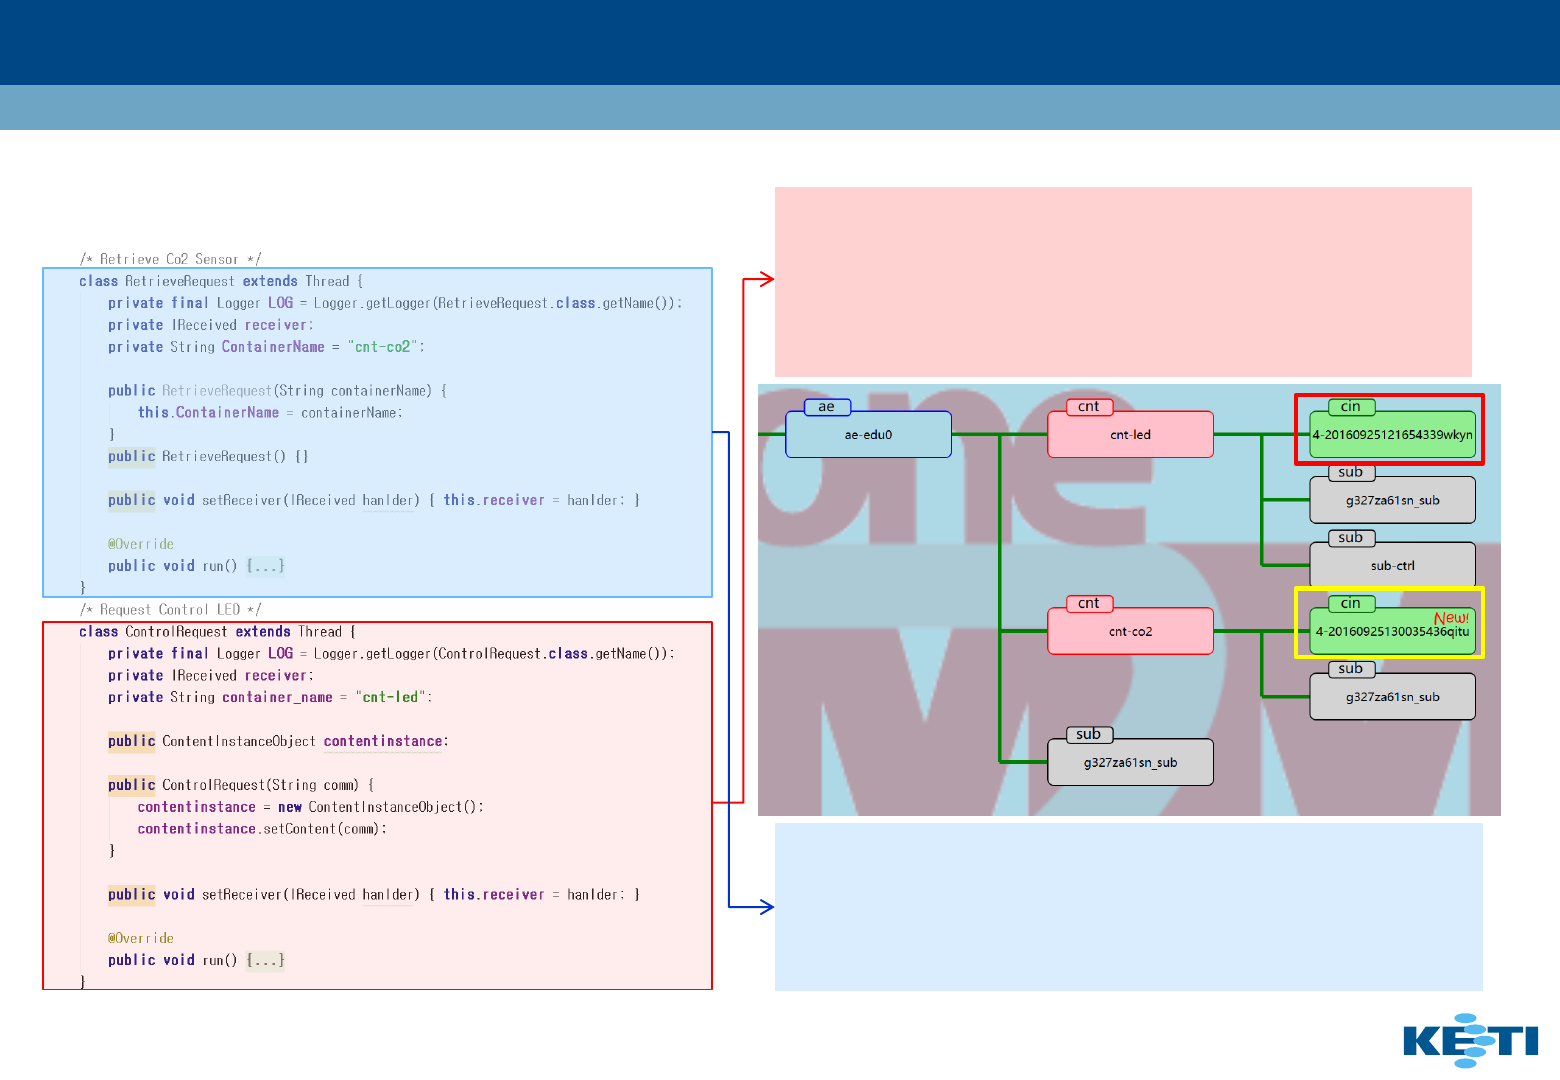This screenshot has width=1560, height=1080.
Task: Click "public ControlRequest(String comm) {" line
Action: click(x=241, y=785)
